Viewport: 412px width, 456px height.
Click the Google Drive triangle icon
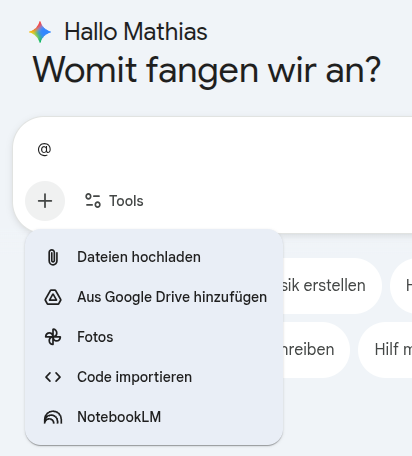53,297
